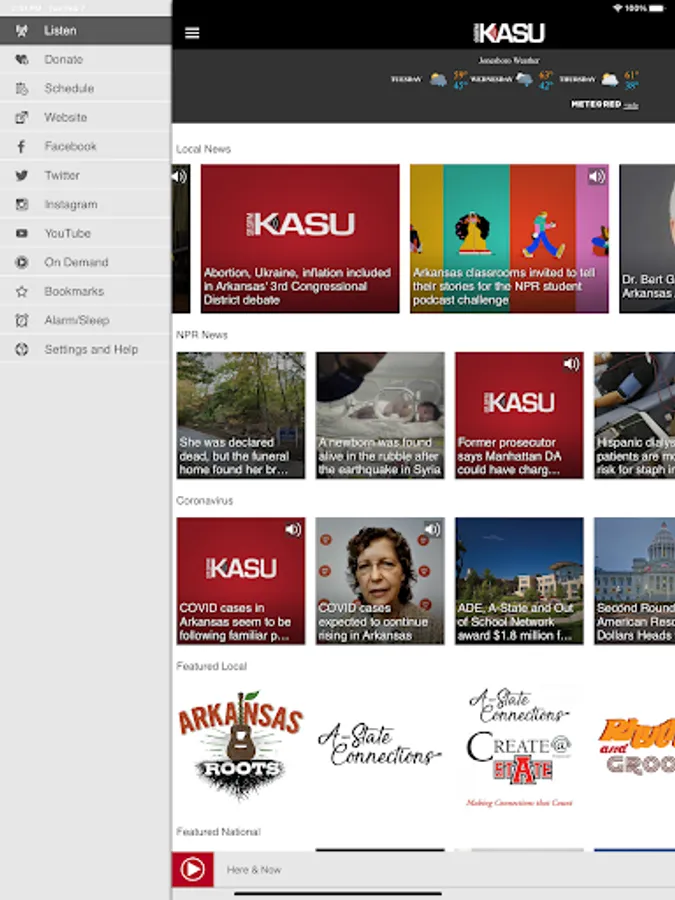The width and height of the screenshot is (675, 900).
Task: Open Rhythm and Grooves program tile
Action: 634,746
